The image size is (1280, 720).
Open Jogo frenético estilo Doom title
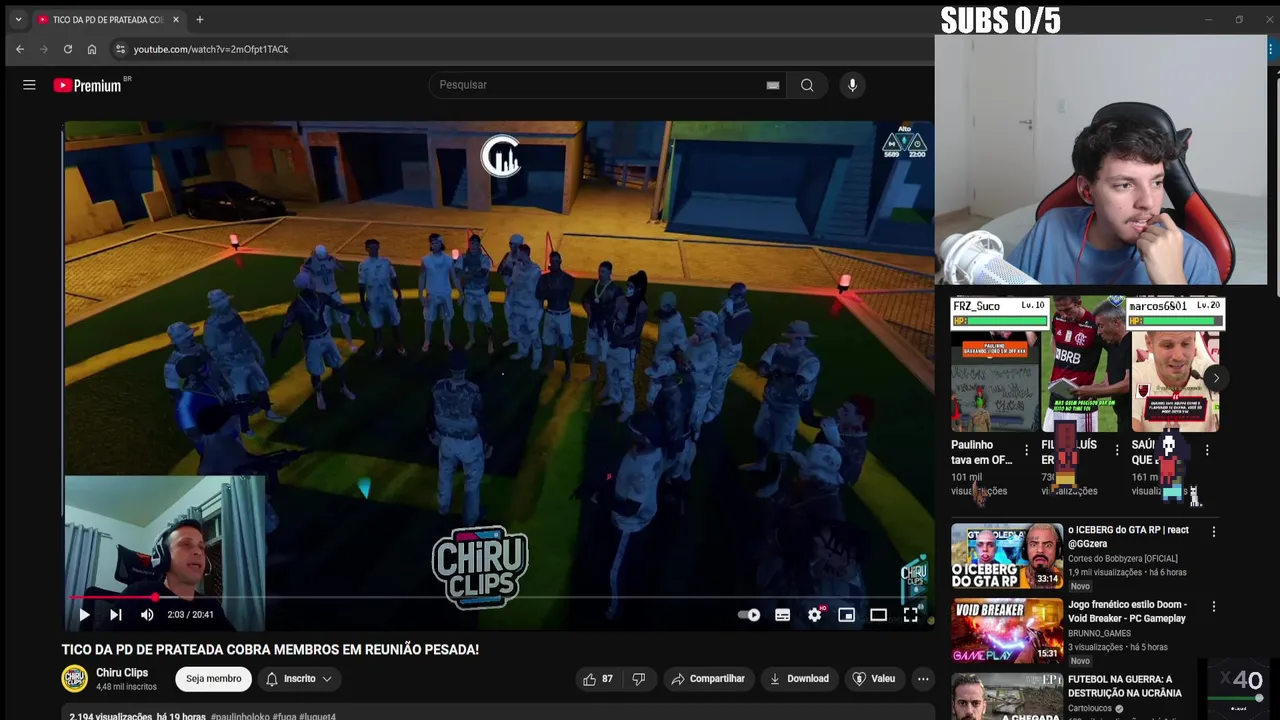pos(1128,611)
